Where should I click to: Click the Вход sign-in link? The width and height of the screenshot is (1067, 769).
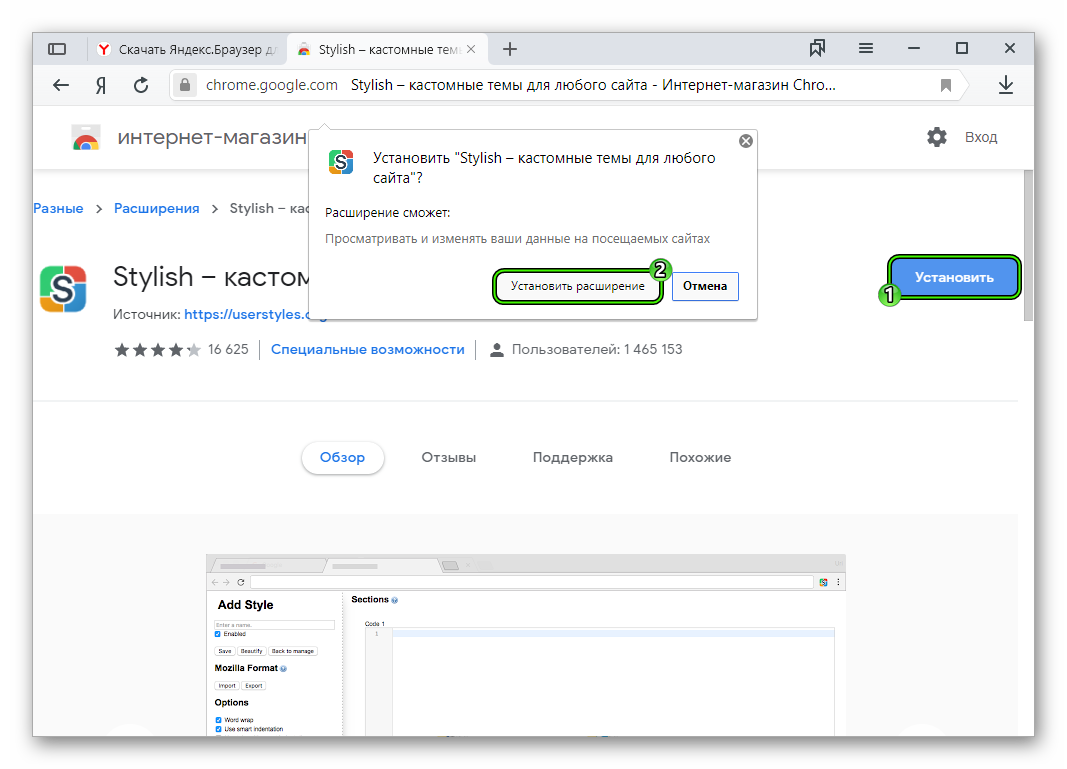(x=981, y=137)
